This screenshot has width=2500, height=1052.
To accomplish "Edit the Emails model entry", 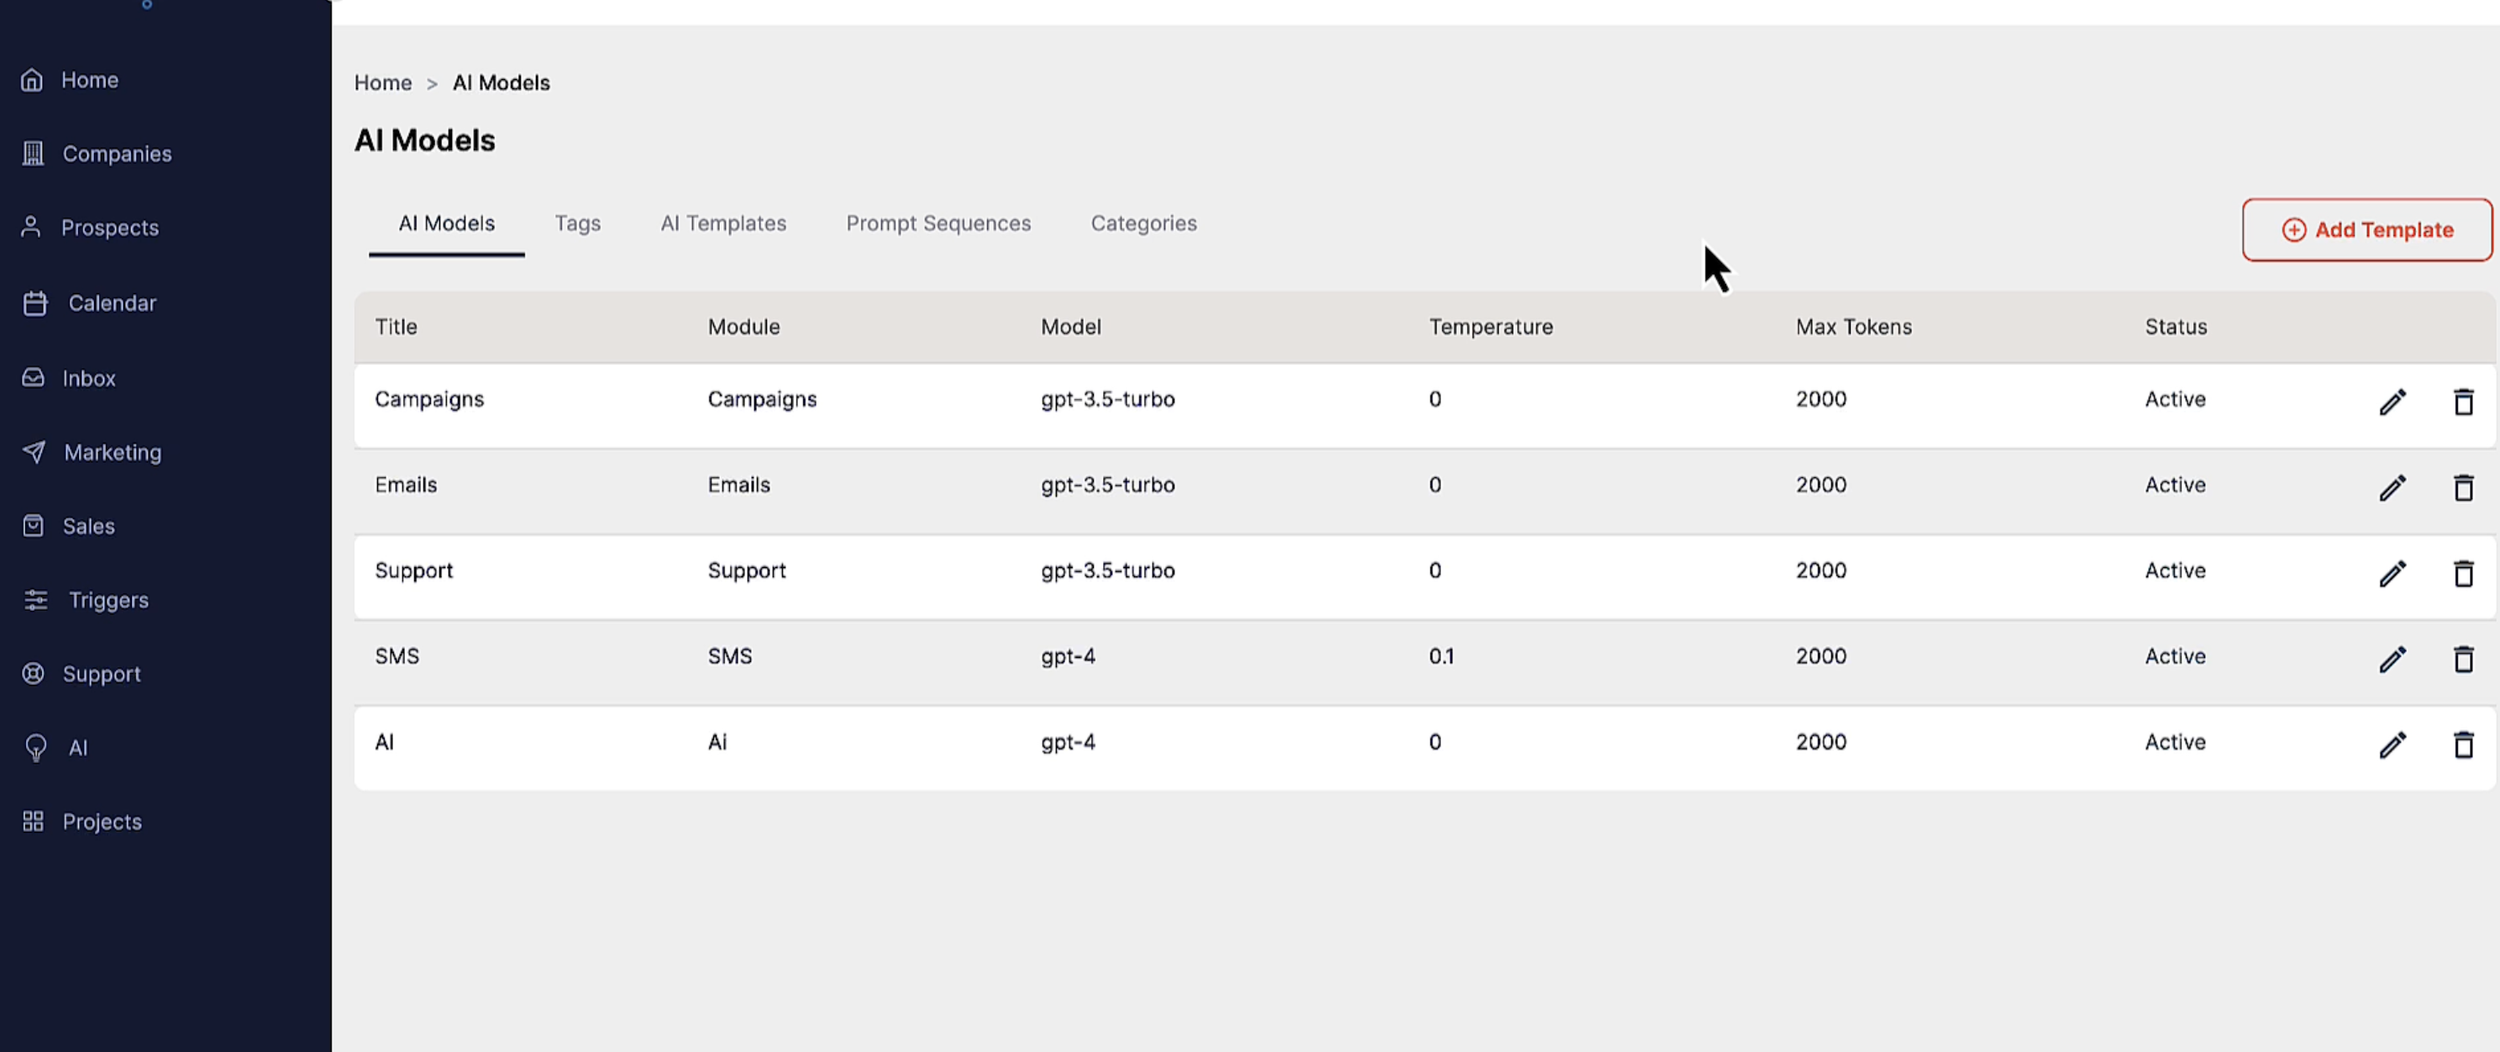I will tap(2392, 488).
